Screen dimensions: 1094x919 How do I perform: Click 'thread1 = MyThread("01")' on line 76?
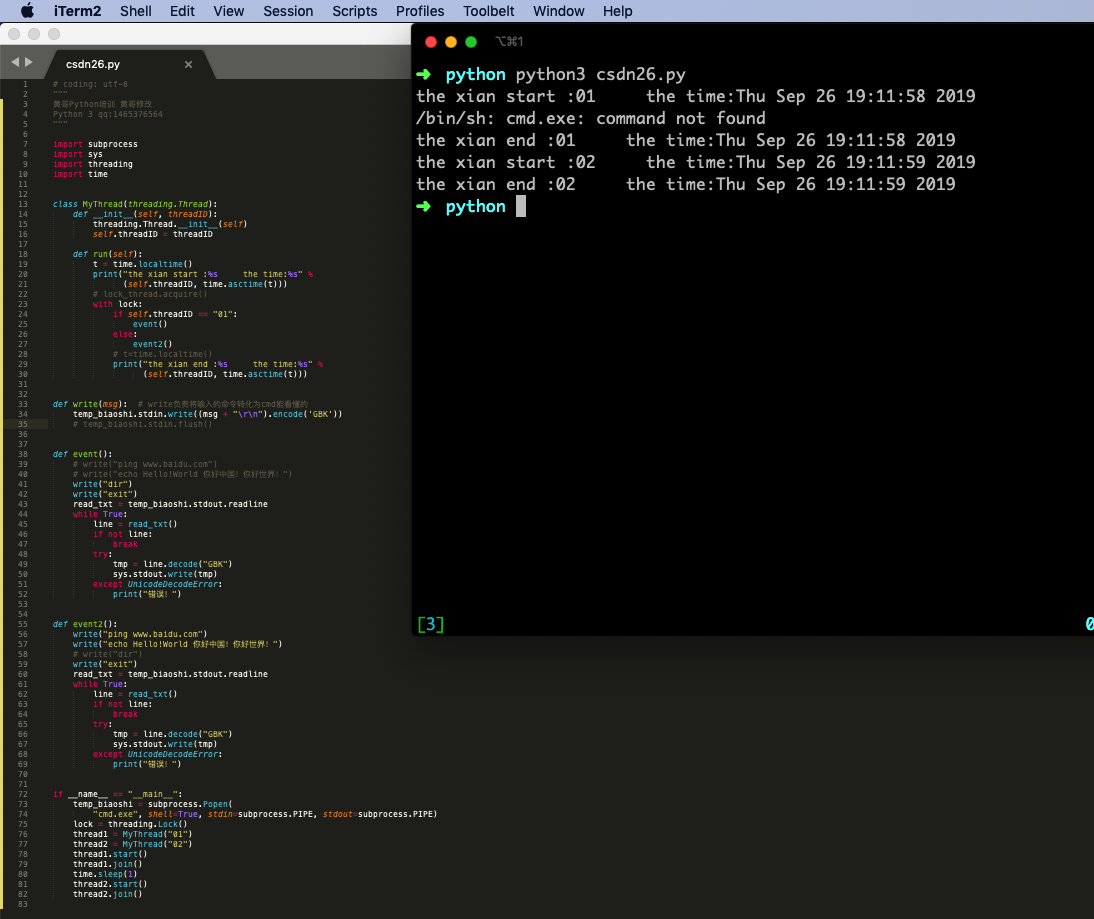tap(133, 835)
